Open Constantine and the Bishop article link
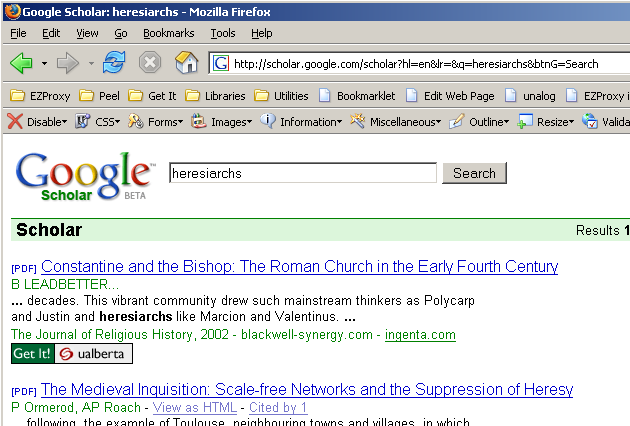The height and width of the screenshot is (426, 630). pyautogui.click(x=299, y=267)
